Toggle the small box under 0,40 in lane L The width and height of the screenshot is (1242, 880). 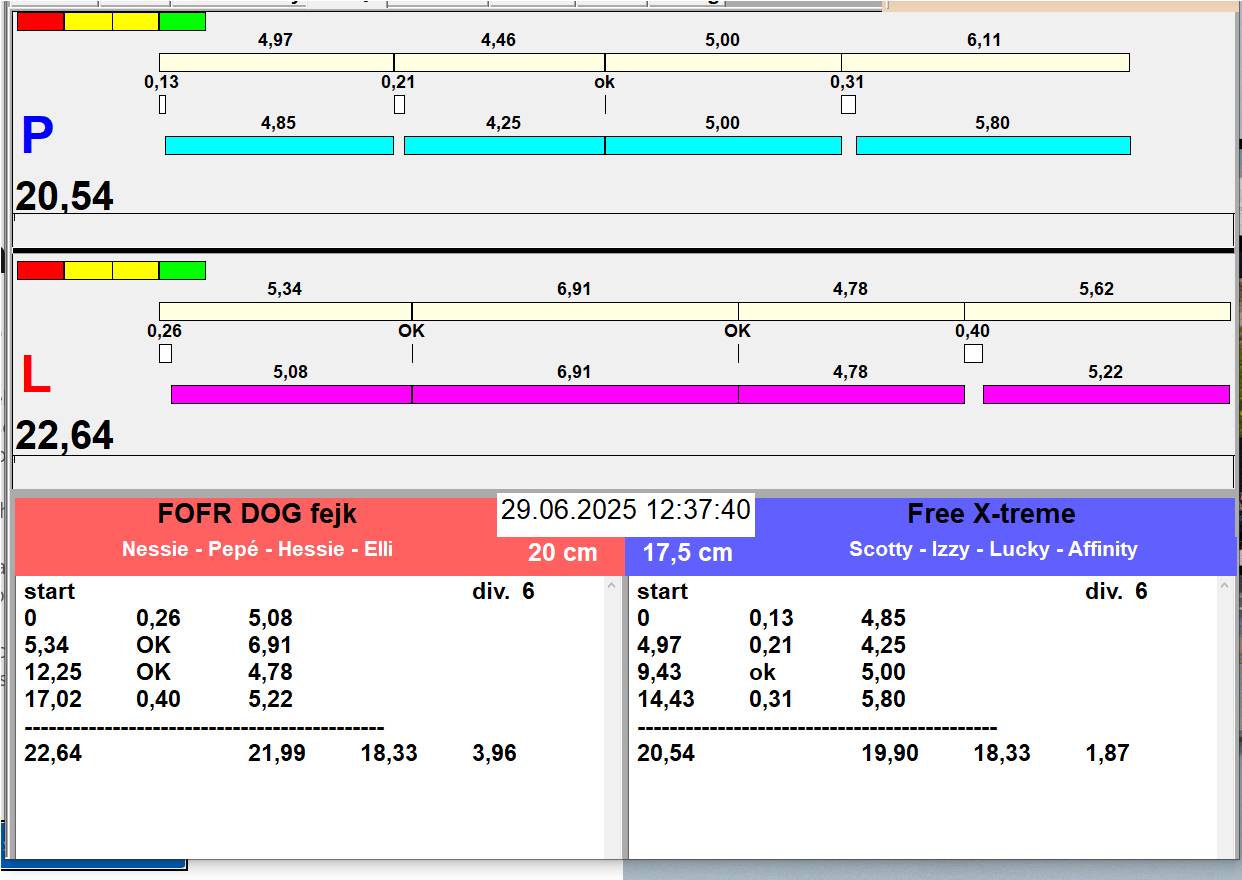973,353
